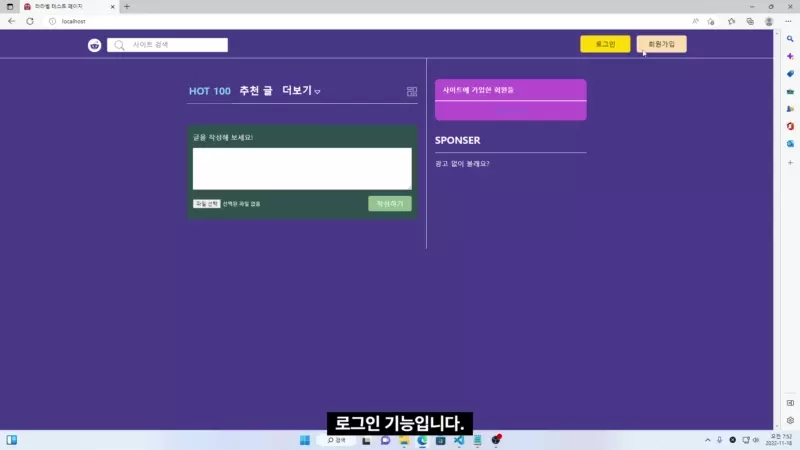
Task: Open browser profile avatar
Action: coord(769,21)
